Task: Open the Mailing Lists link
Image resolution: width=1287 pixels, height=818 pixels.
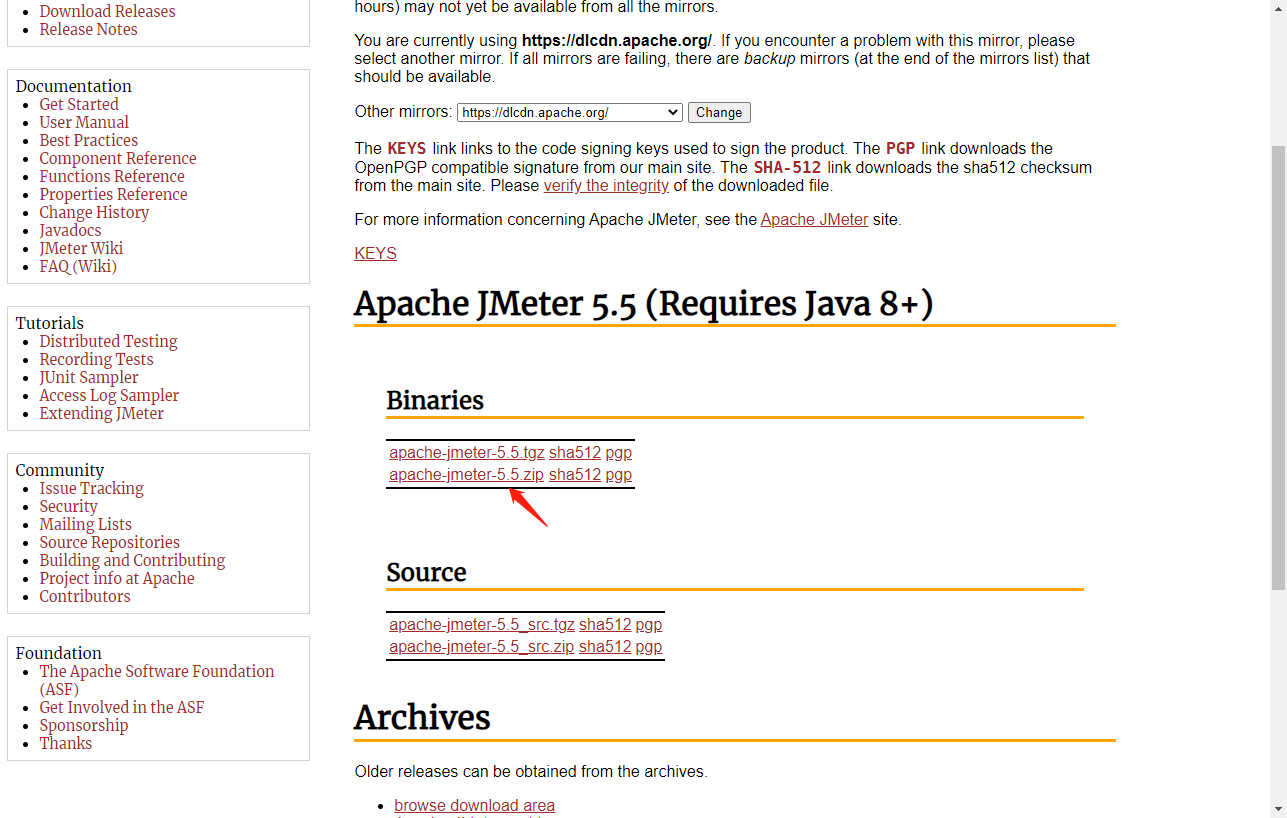Action: click(x=85, y=524)
